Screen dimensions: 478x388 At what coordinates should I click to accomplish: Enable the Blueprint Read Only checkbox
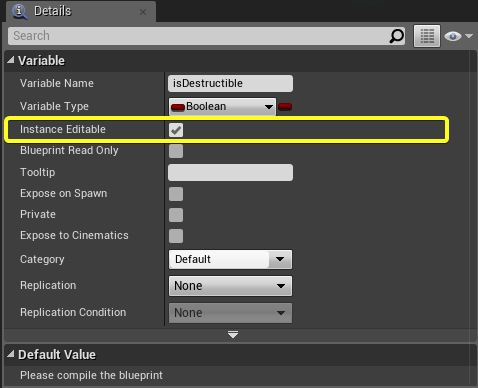176,151
